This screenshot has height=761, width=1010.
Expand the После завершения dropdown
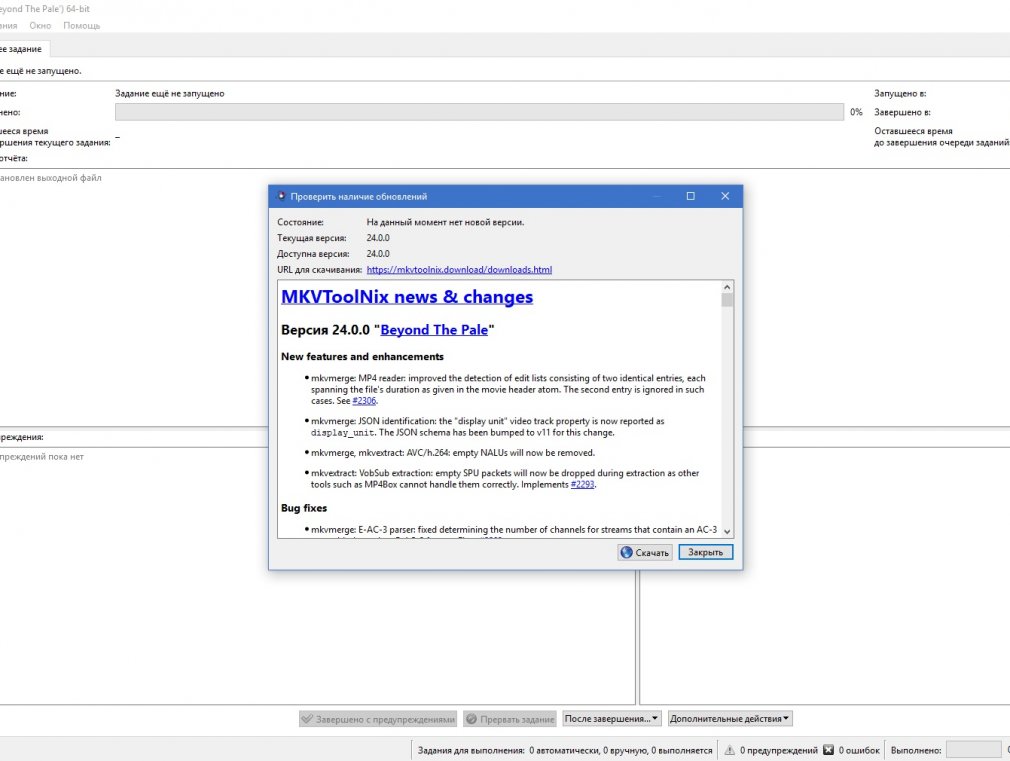(611, 718)
